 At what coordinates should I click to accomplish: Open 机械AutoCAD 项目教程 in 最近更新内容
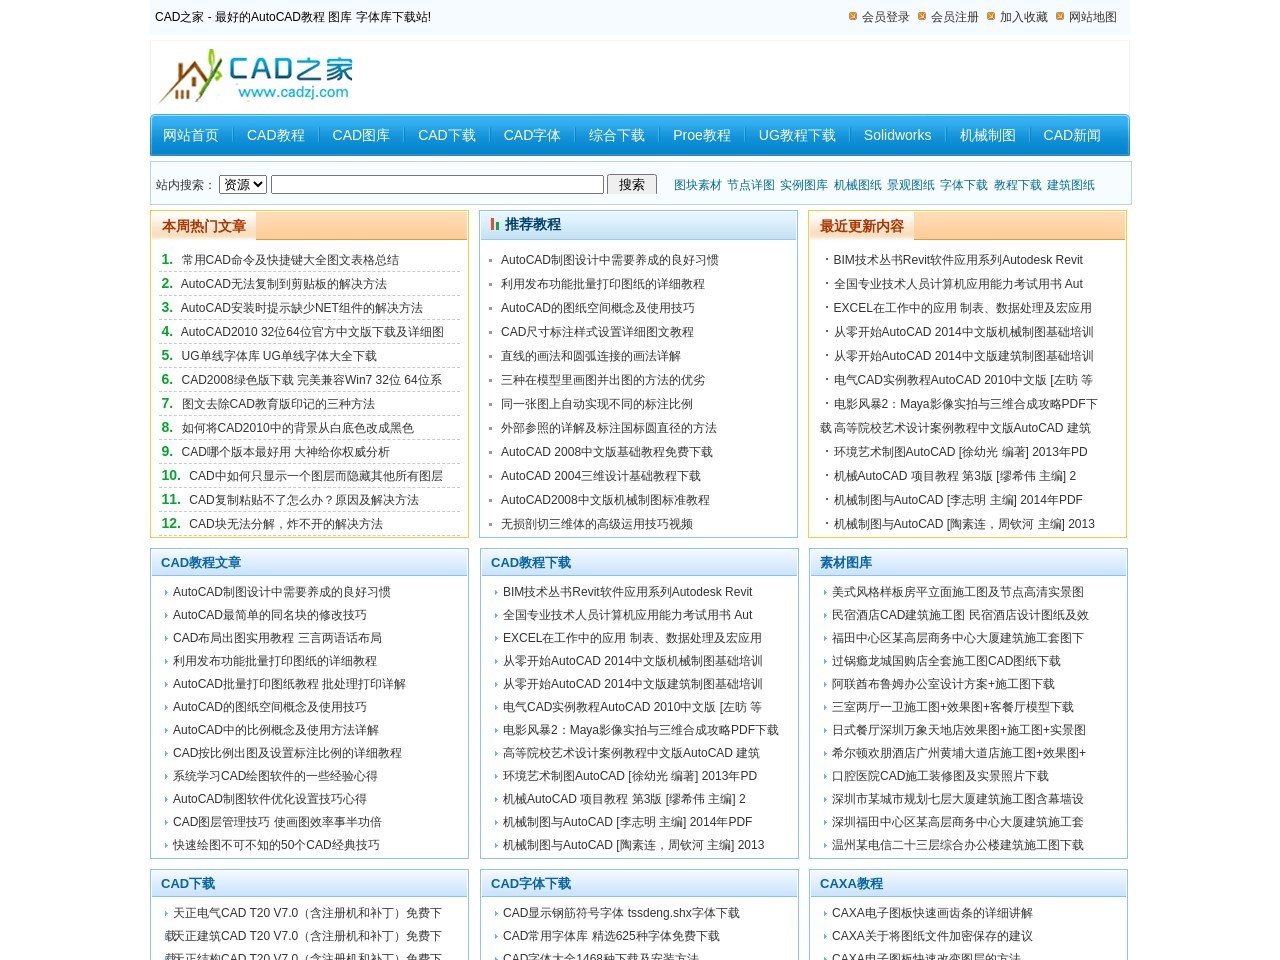(x=955, y=476)
